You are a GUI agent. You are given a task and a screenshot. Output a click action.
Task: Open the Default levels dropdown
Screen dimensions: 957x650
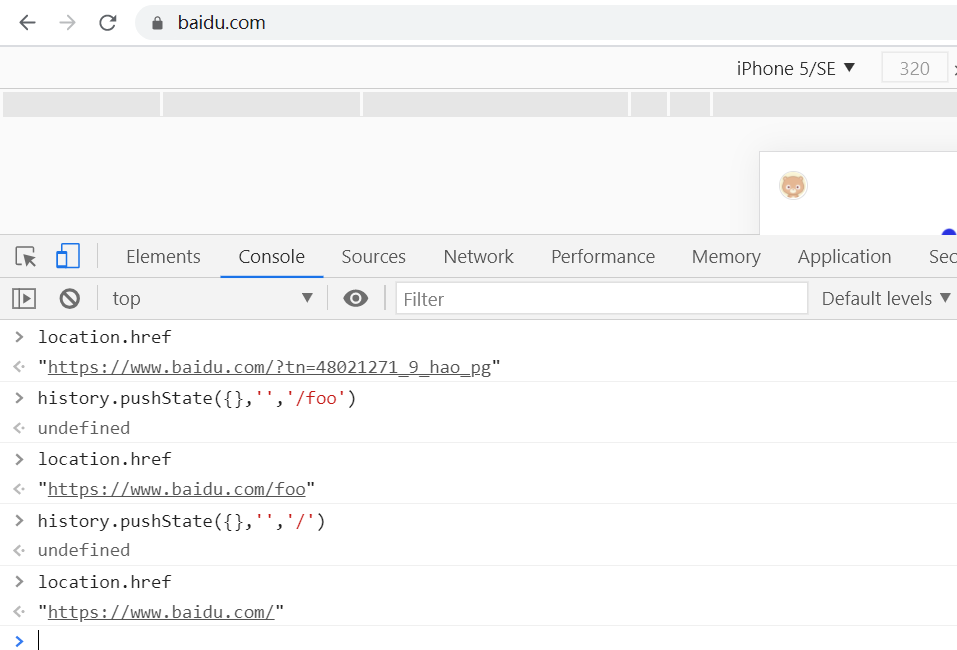point(886,298)
